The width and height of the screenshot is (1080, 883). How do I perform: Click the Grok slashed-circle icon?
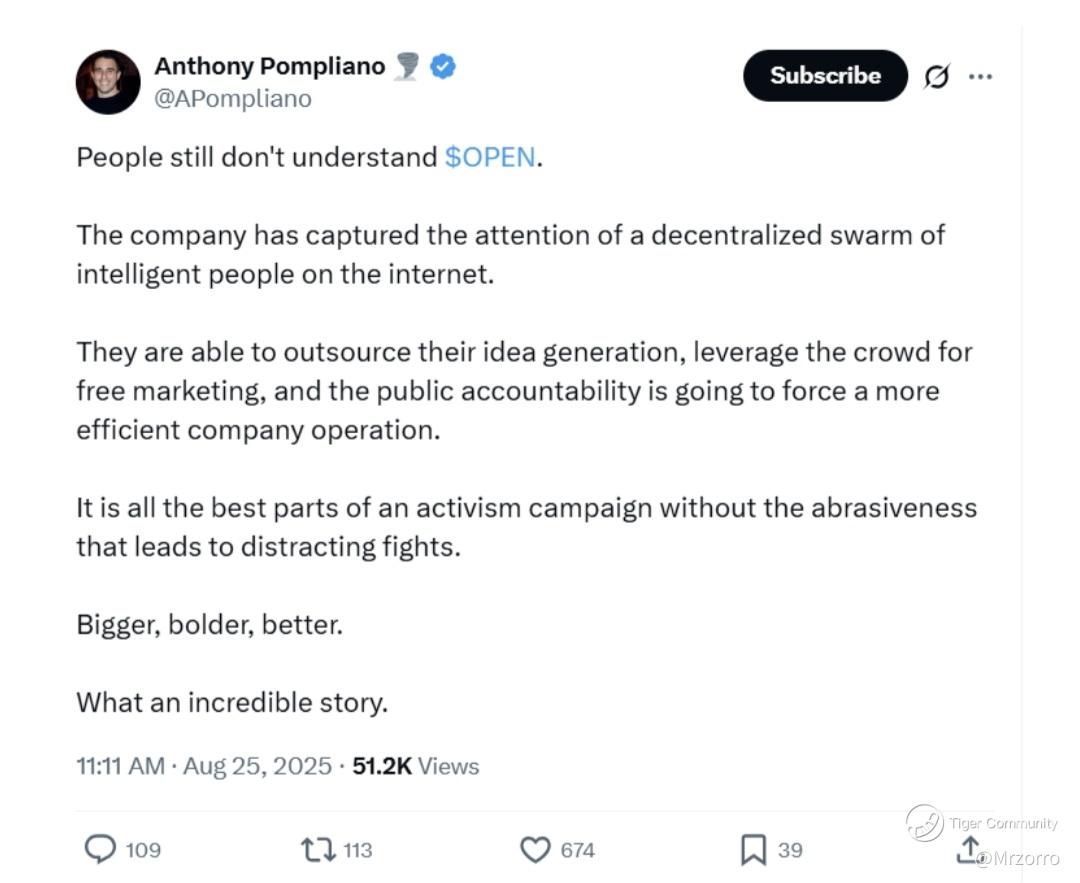pos(937,77)
